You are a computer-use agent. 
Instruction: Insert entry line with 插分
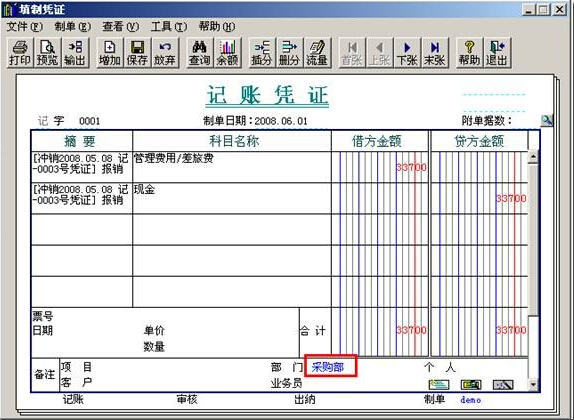[x=261, y=53]
